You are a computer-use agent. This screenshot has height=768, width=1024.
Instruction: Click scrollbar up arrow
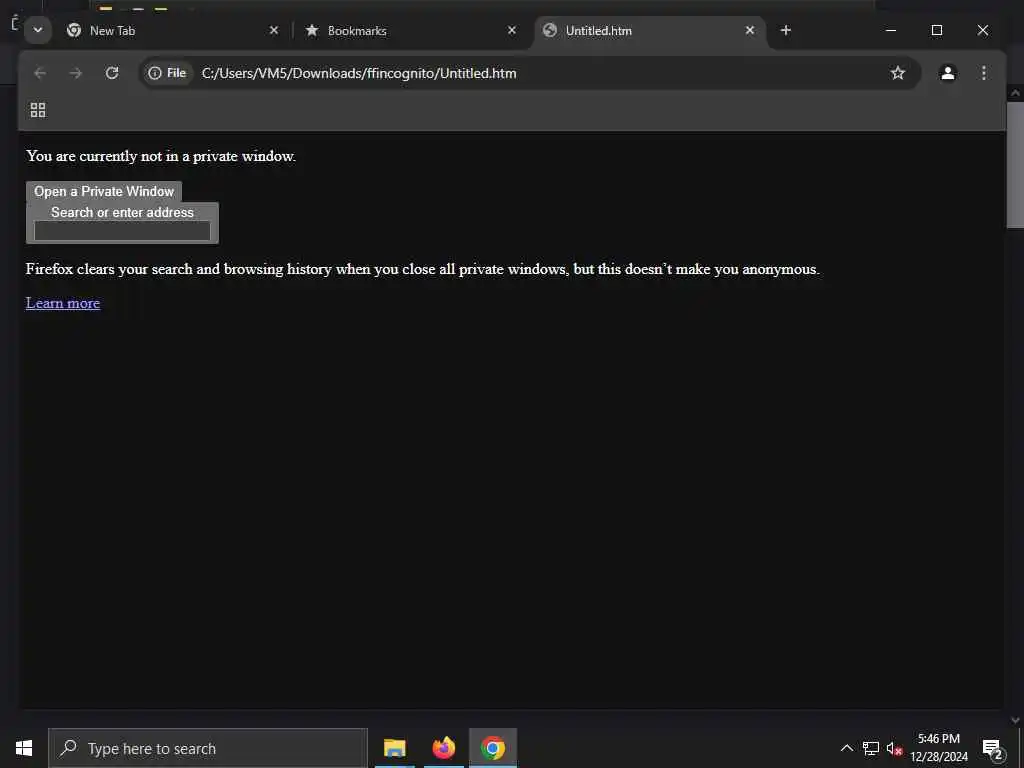pos(1015,93)
